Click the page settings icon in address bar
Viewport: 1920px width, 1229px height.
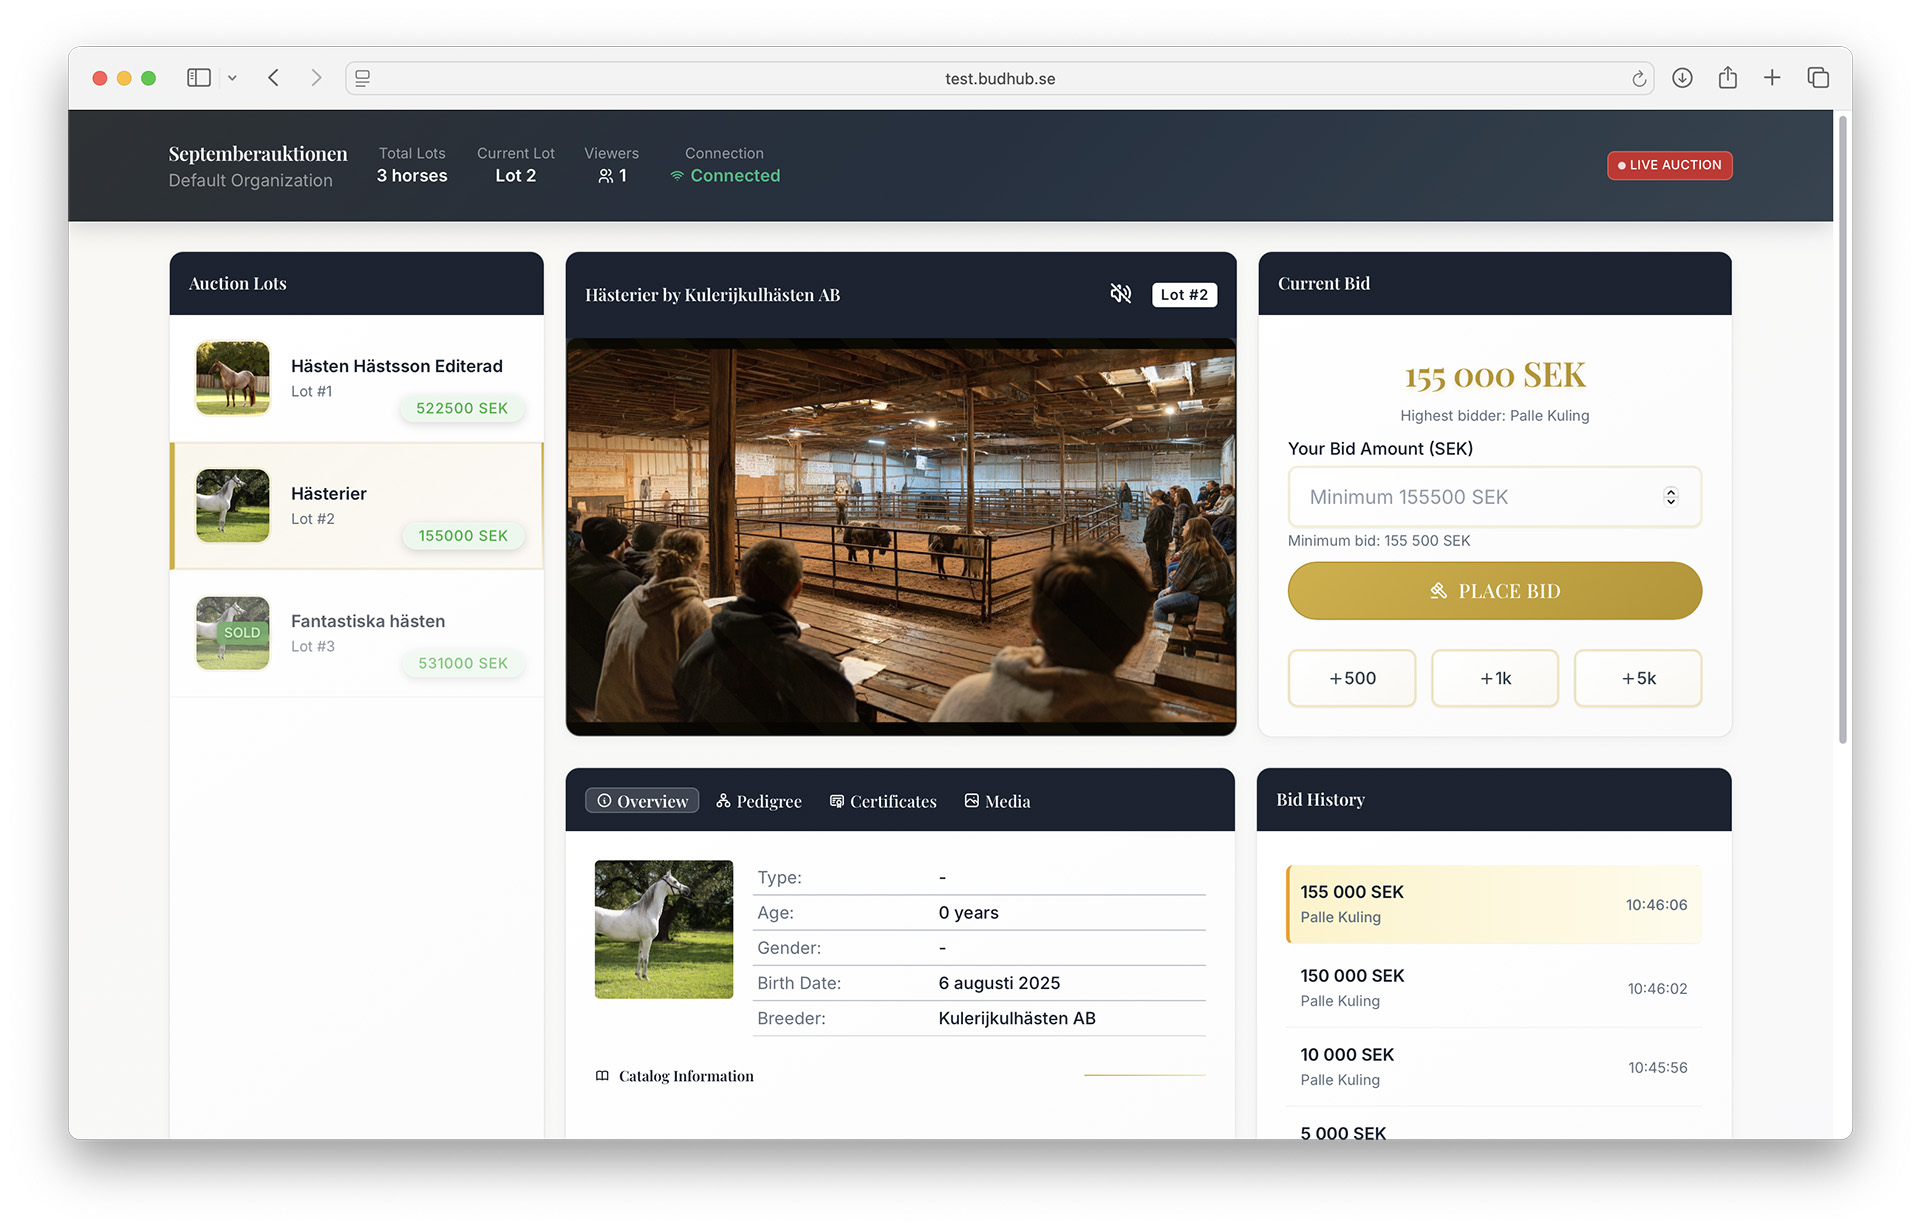pyautogui.click(x=363, y=78)
